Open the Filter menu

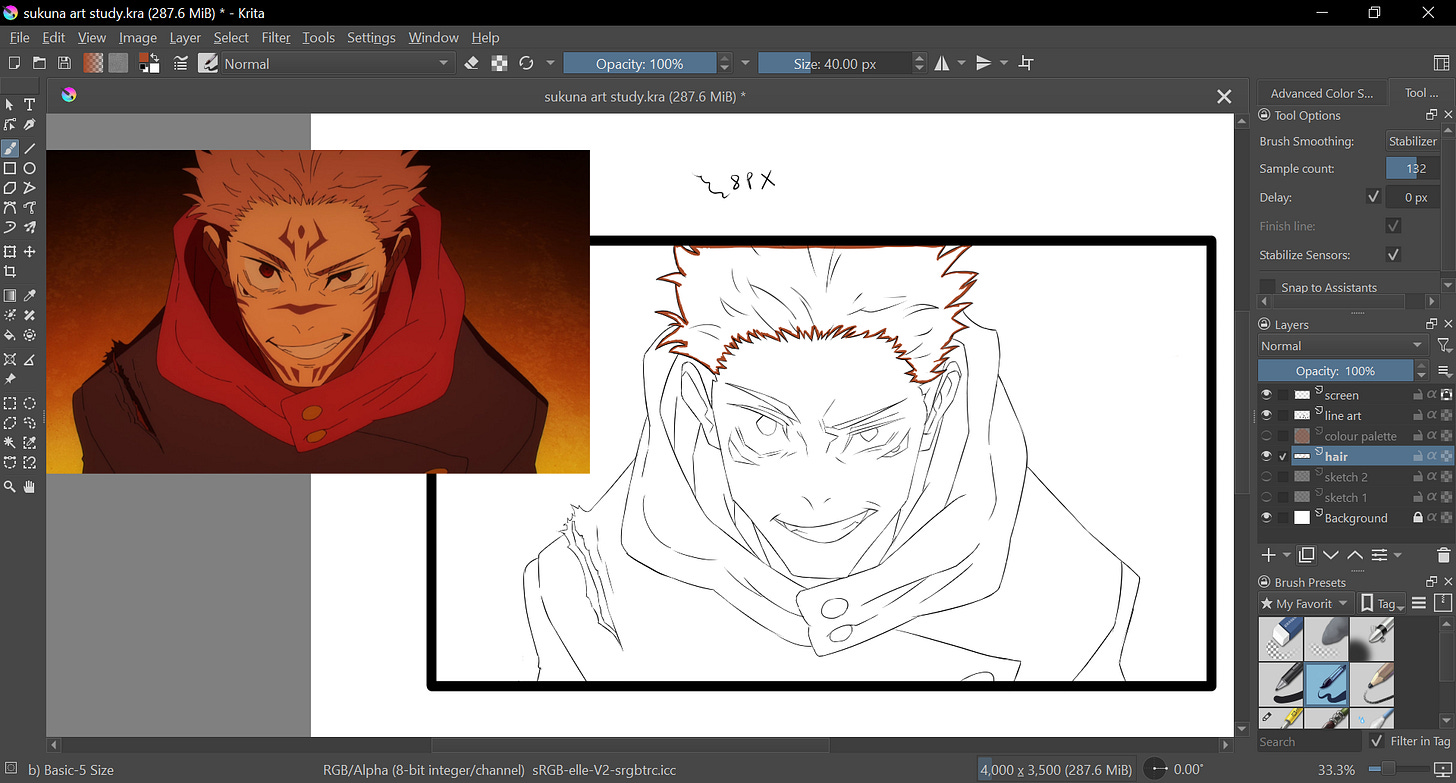(x=276, y=37)
